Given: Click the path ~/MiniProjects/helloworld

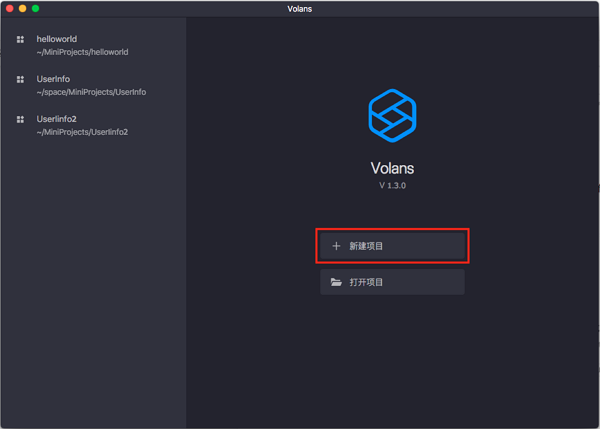Looking at the screenshot, I should coord(82,52).
